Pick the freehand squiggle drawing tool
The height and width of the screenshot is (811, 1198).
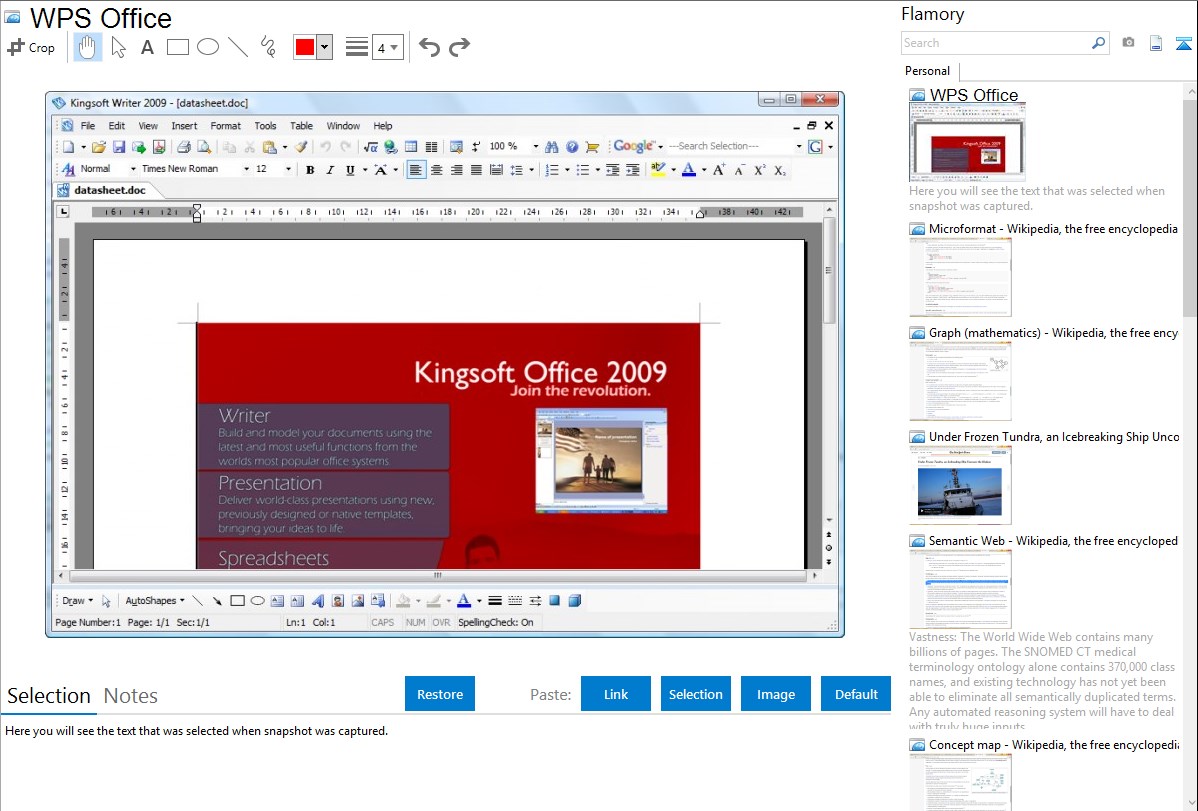[268, 47]
